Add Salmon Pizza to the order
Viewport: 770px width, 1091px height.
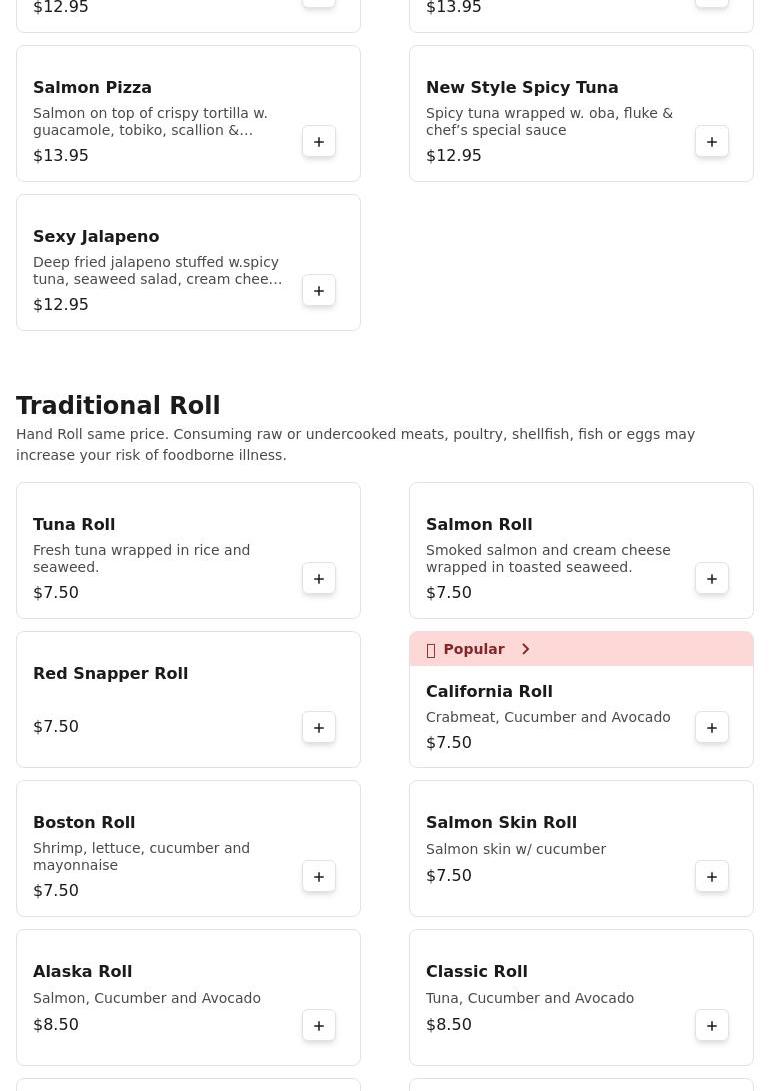point(319,142)
